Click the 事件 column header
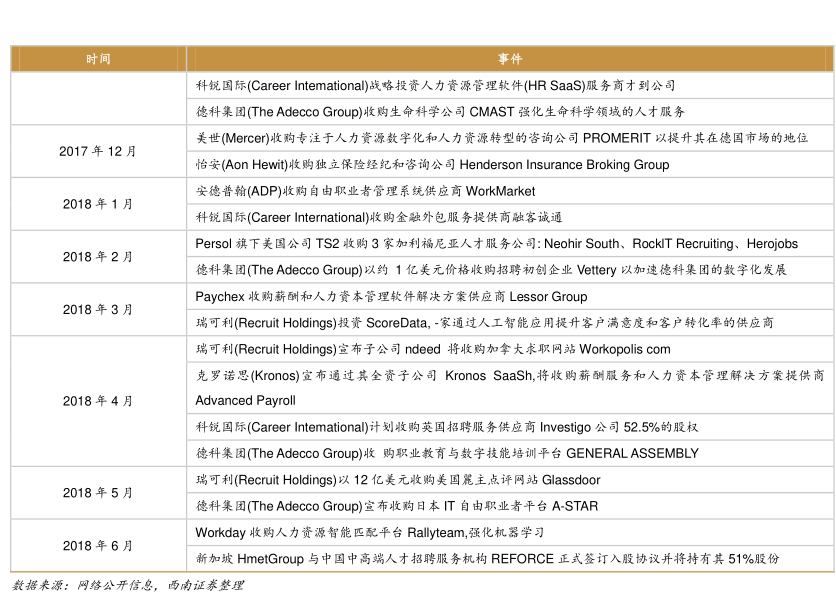836x593 pixels. [510, 59]
